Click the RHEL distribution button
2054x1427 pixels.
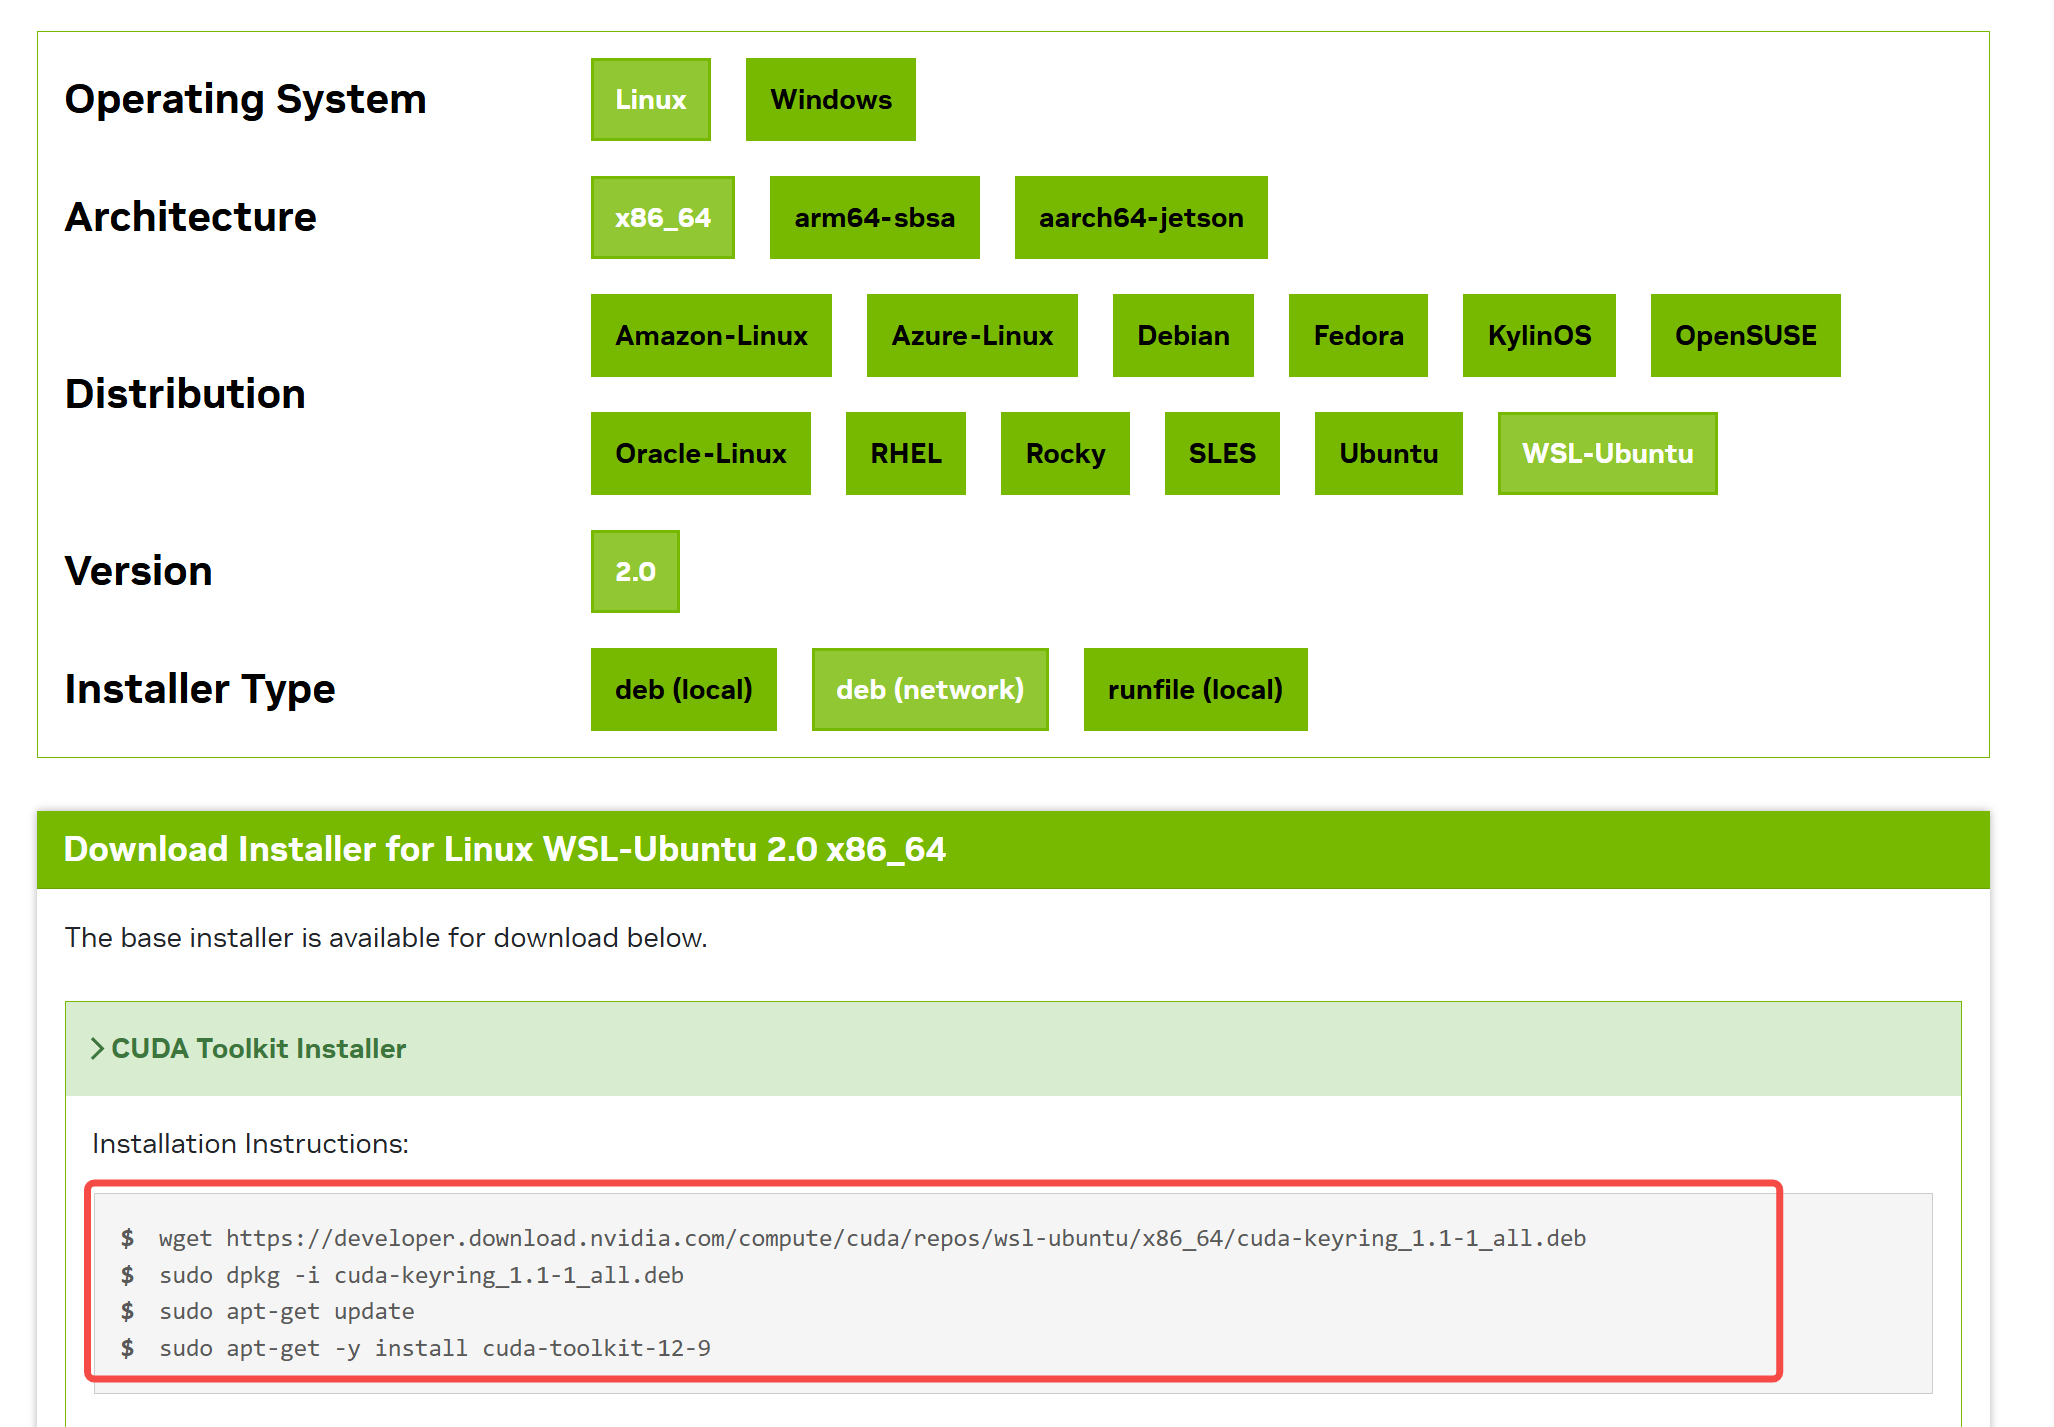[905, 454]
